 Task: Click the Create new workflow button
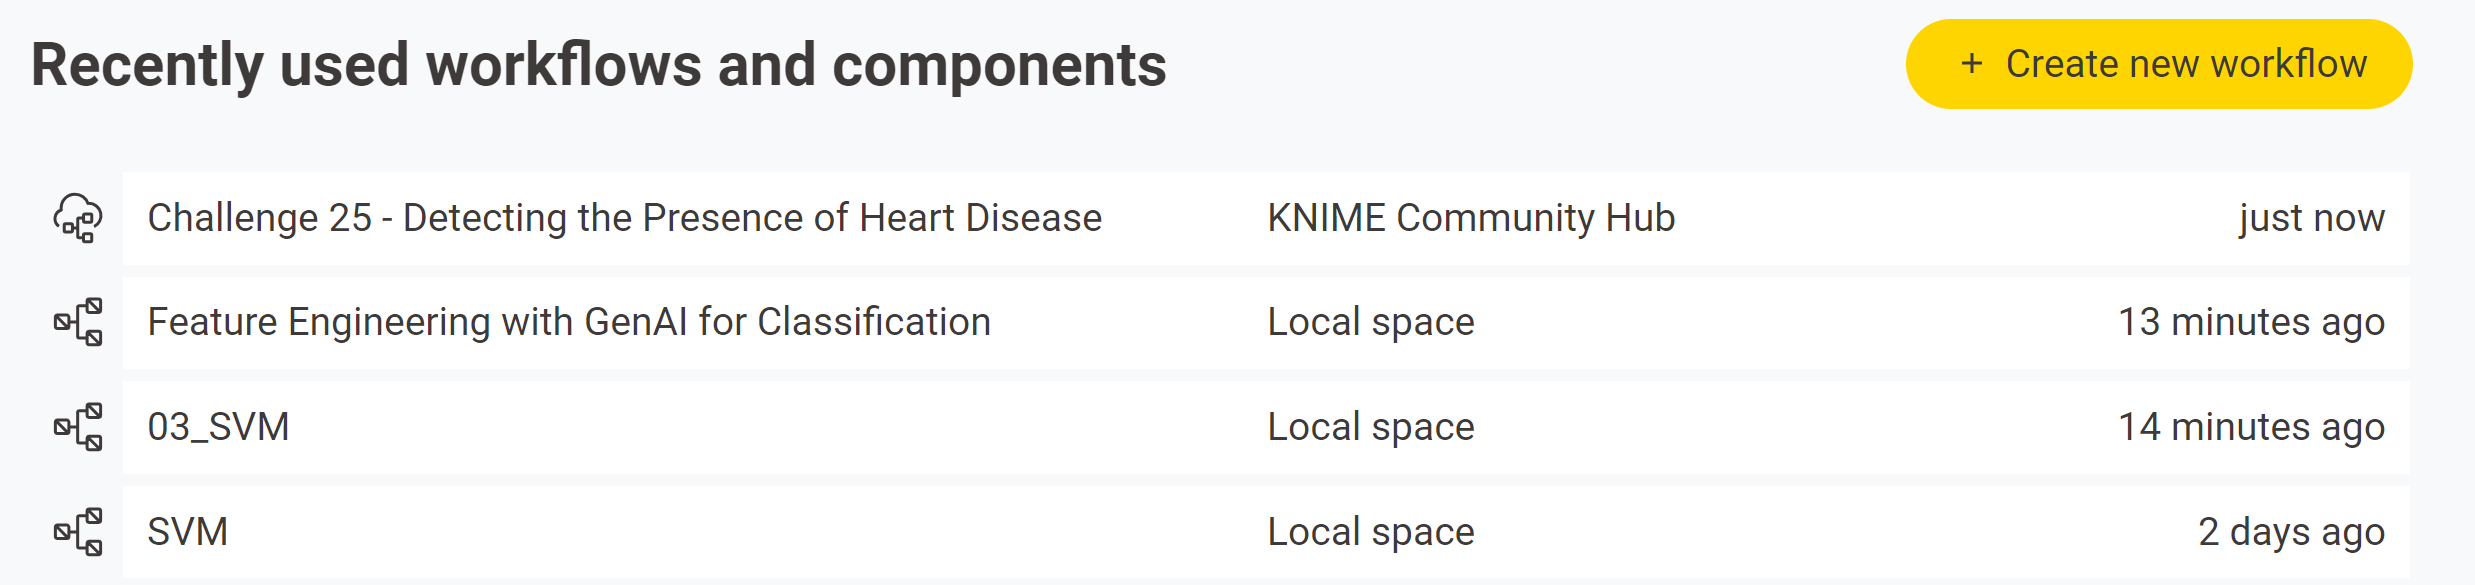2158,64
